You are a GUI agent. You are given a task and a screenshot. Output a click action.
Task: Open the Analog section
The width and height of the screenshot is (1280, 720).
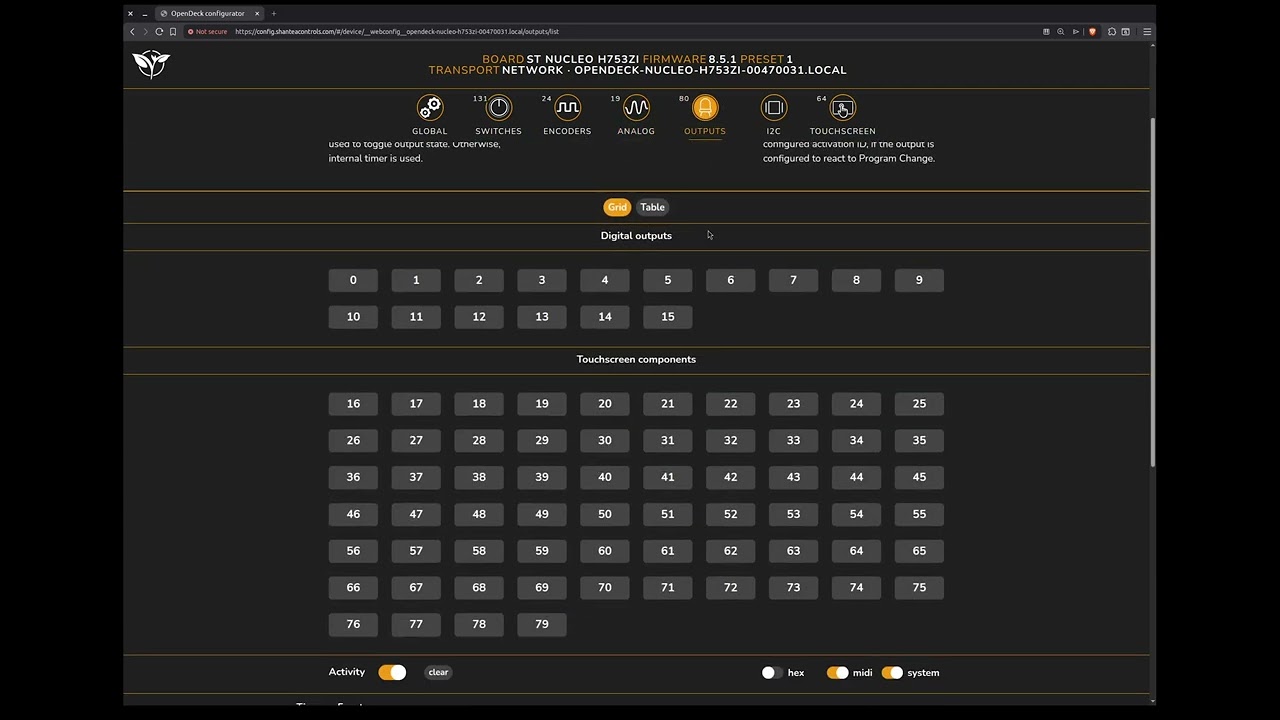pos(636,115)
